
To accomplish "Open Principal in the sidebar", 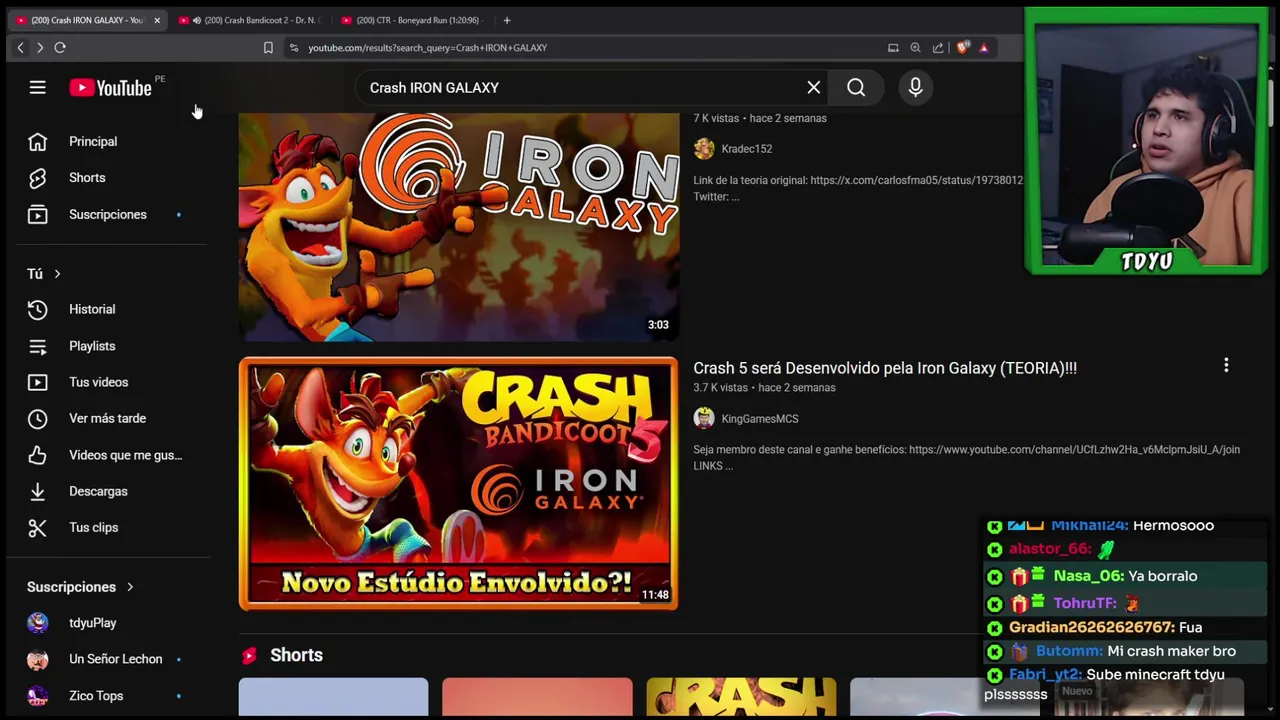I will tap(93, 141).
